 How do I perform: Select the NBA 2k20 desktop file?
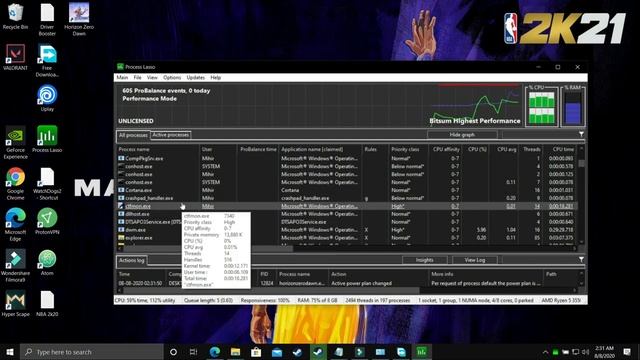click(47, 304)
